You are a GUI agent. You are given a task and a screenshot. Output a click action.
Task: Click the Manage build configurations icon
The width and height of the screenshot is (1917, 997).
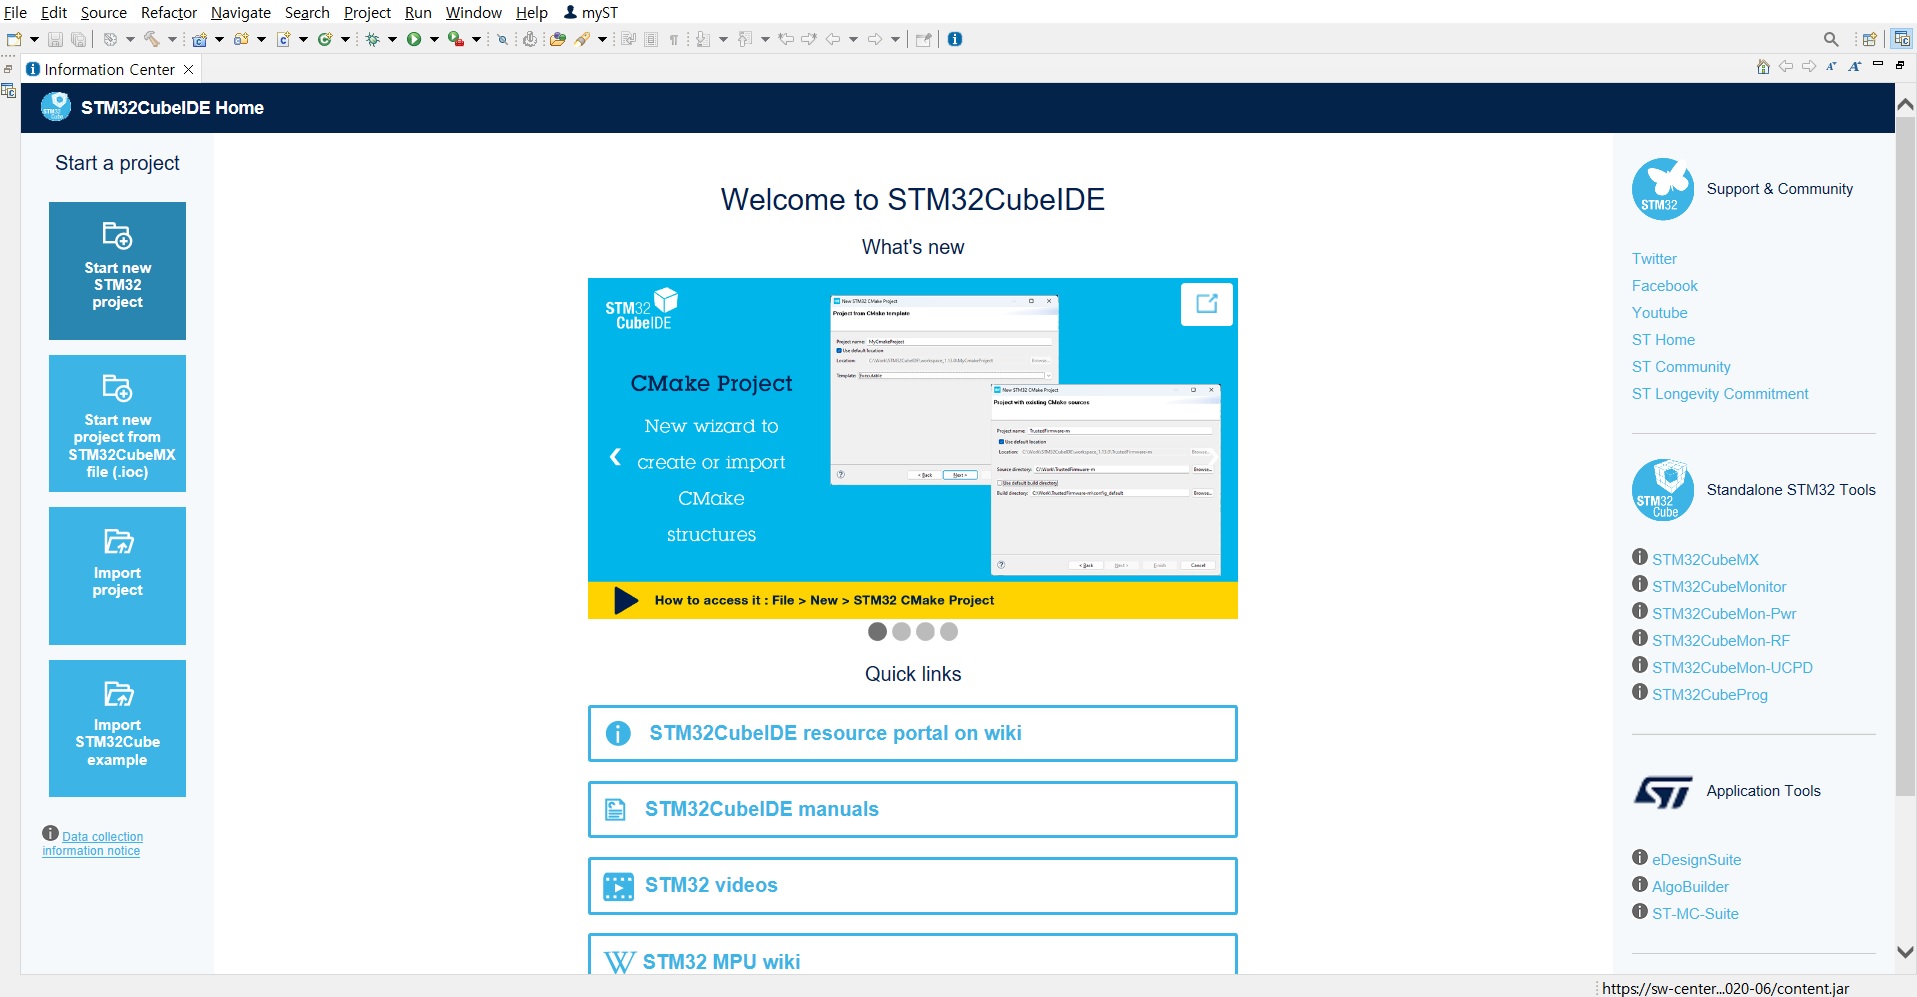(110, 39)
